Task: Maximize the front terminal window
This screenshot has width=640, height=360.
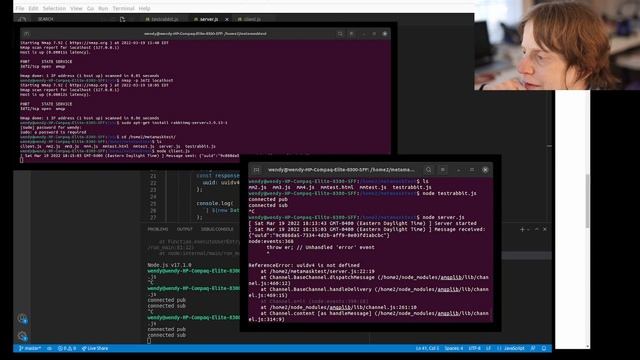Action: (x=472, y=170)
